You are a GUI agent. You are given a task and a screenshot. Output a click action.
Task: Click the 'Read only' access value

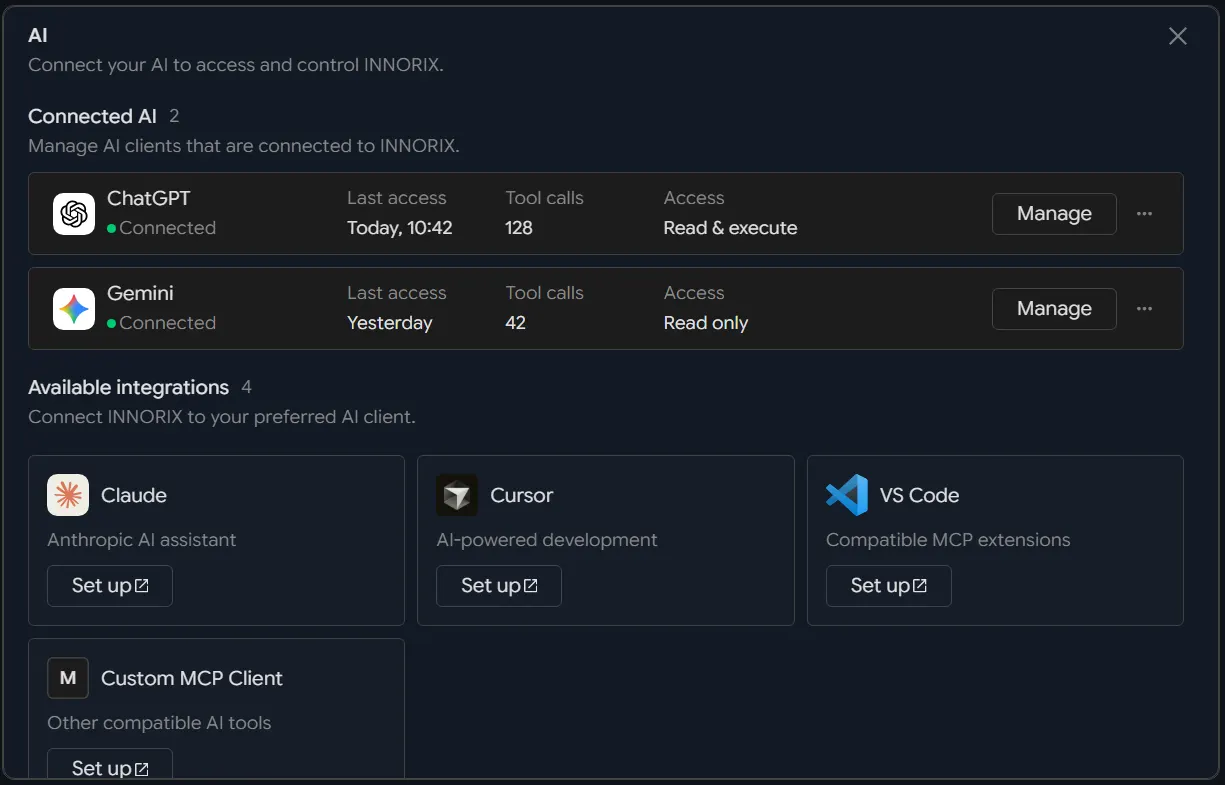click(x=706, y=323)
